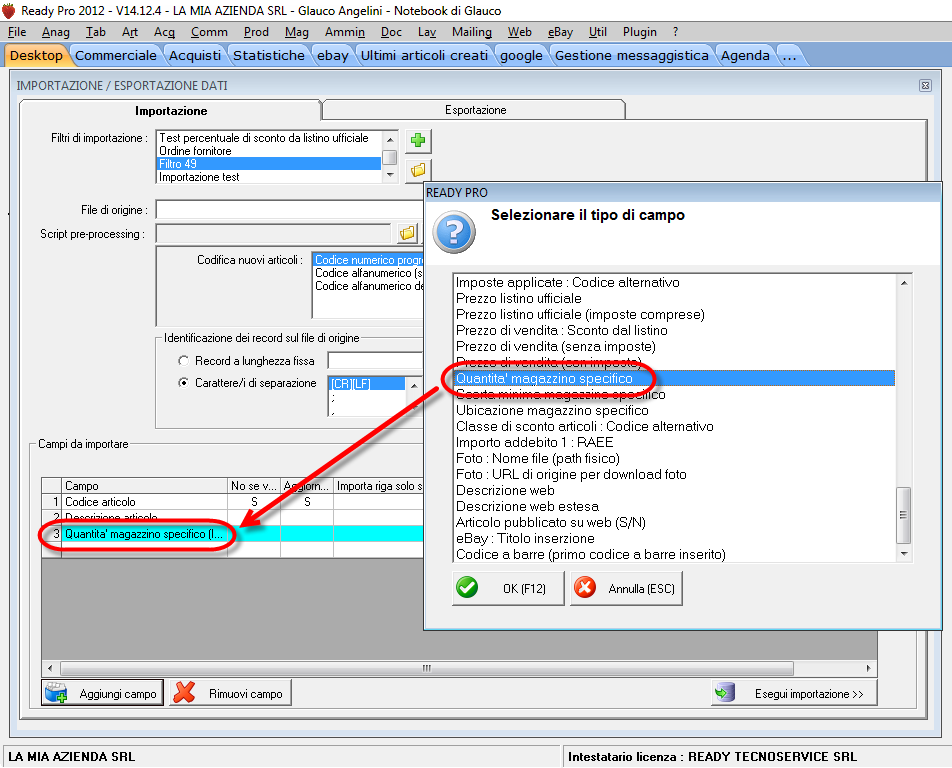This screenshot has height=768, width=952.
Task: Switch to the Esportazione tab
Action: [x=475, y=110]
